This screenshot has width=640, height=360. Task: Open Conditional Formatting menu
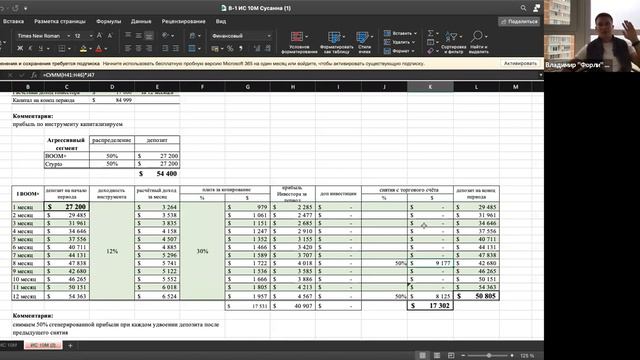click(x=299, y=43)
